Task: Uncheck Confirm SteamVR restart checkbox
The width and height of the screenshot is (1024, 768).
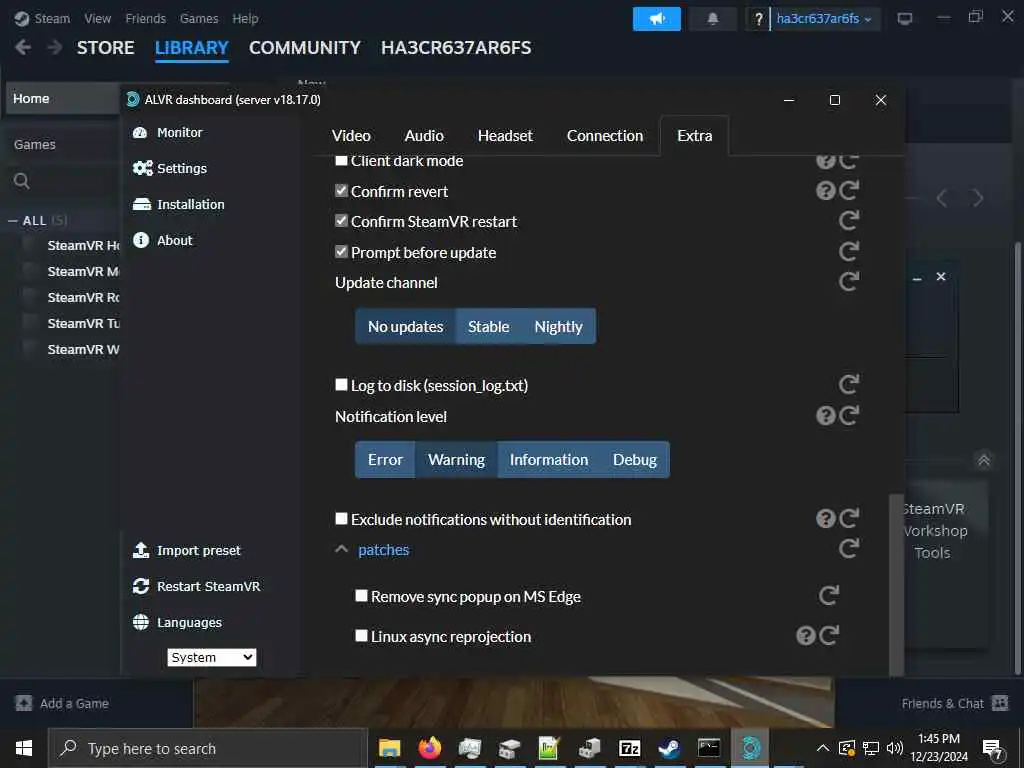Action: [341, 221]
